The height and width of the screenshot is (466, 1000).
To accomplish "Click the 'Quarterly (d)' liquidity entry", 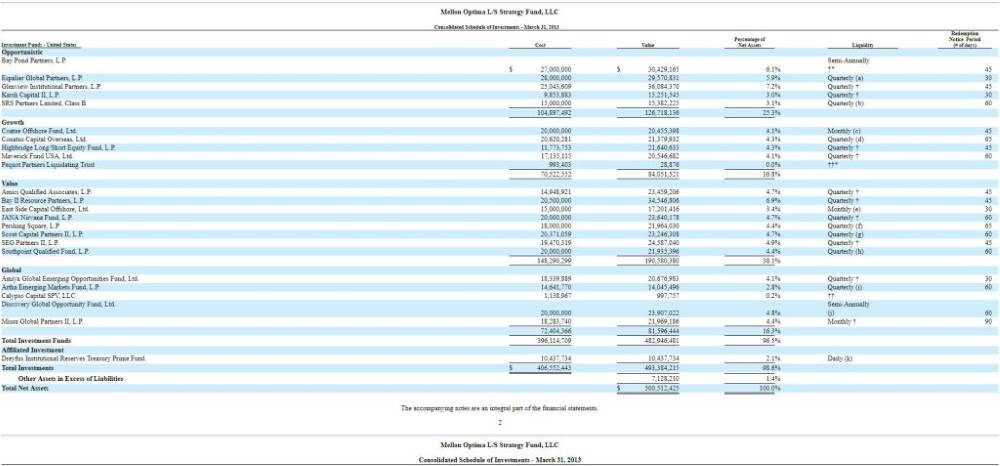I will tap(845, 139).
